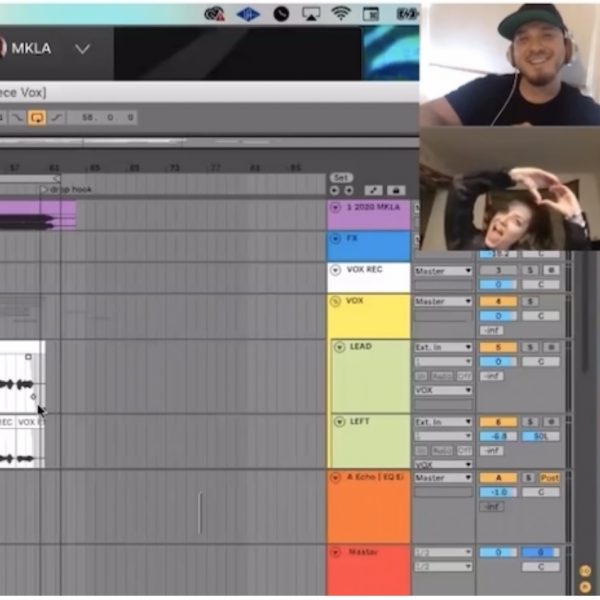Open LEAD input type Ext. In dropdown
600x600 pixels.
point(443,347)
